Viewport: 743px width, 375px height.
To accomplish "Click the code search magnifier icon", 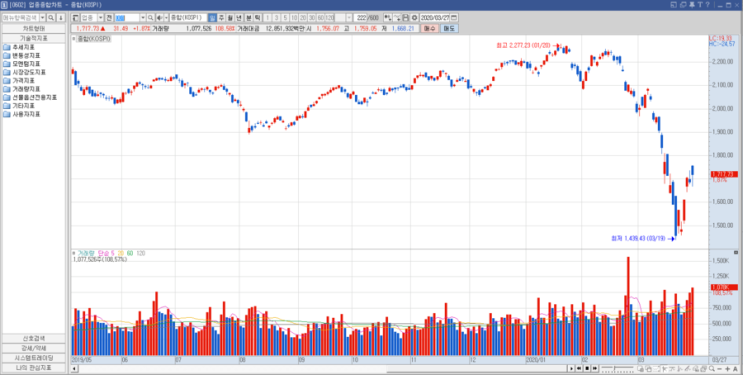I will [x=151, y=18].
